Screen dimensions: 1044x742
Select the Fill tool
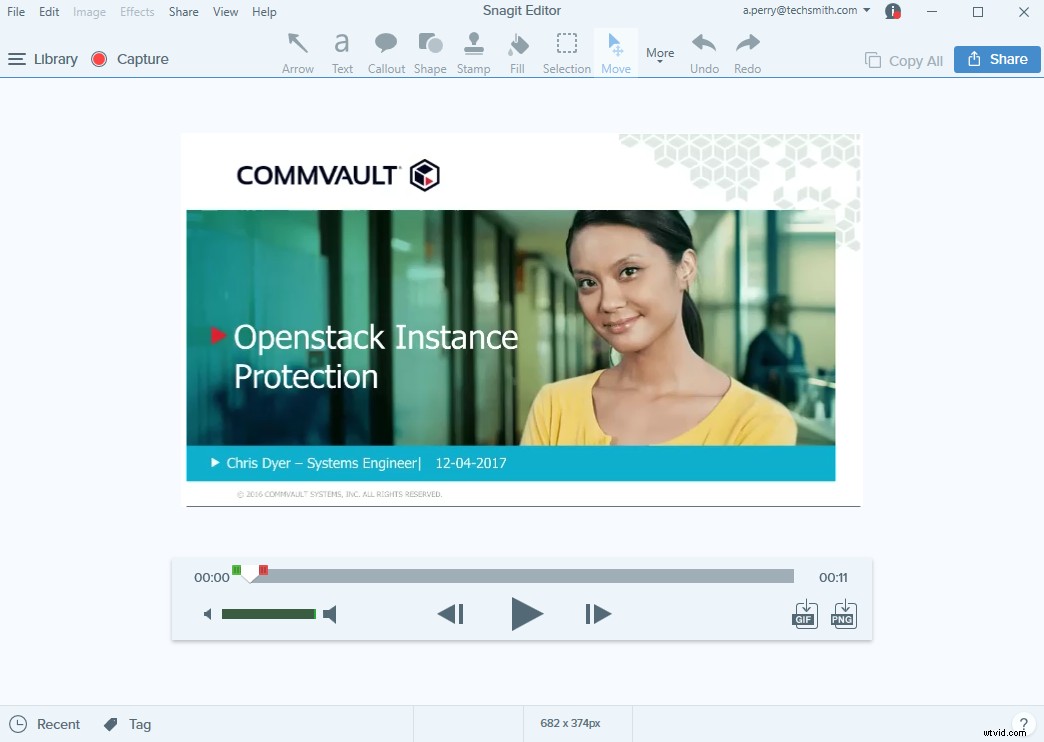pos(517,51)
